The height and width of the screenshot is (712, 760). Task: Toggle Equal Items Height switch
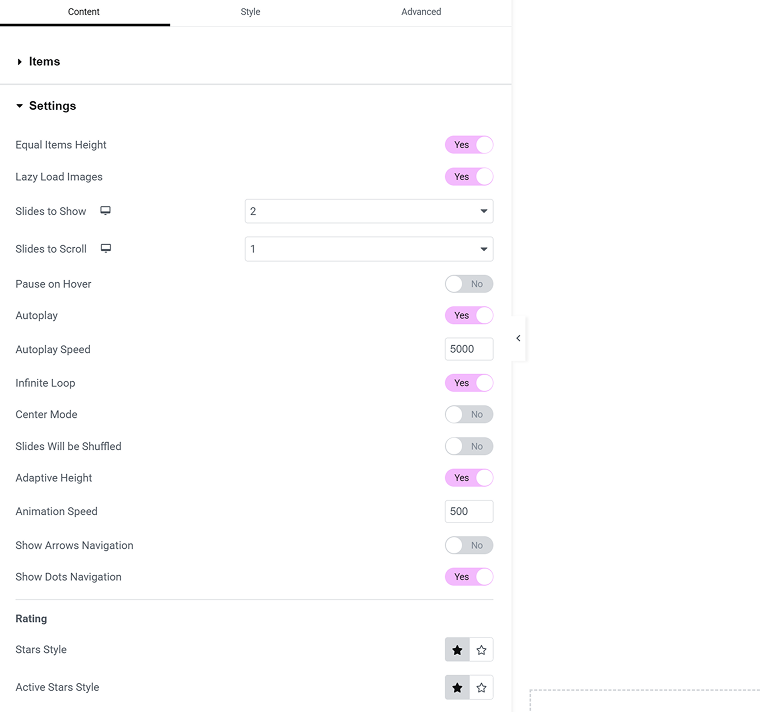(469, 145)
